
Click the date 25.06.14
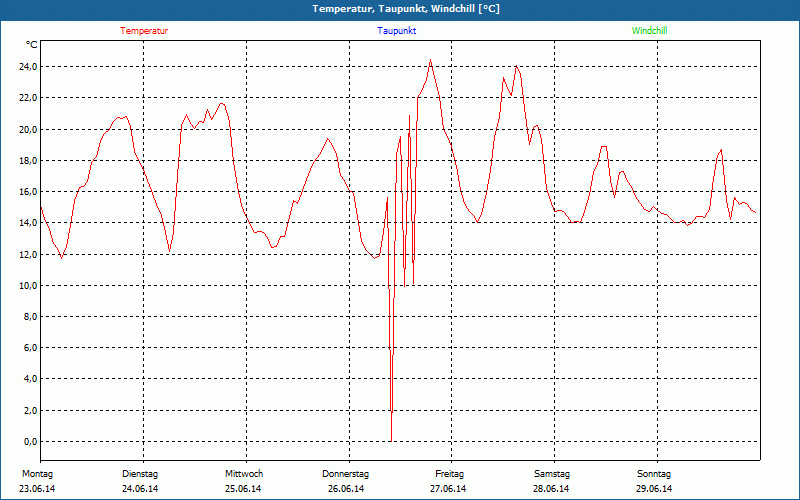(243, 489)
